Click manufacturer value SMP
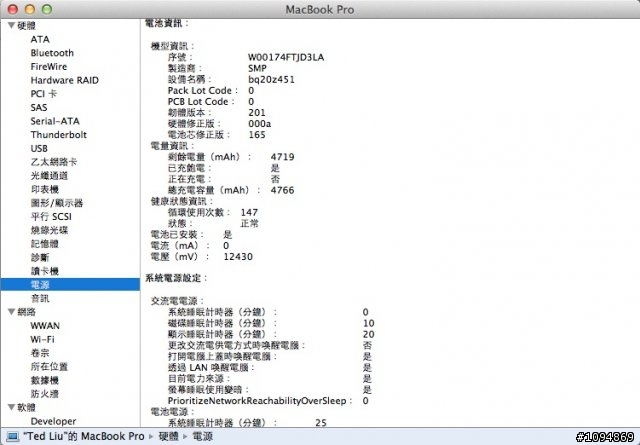This screenshot has width=640, height=445. 257,68
